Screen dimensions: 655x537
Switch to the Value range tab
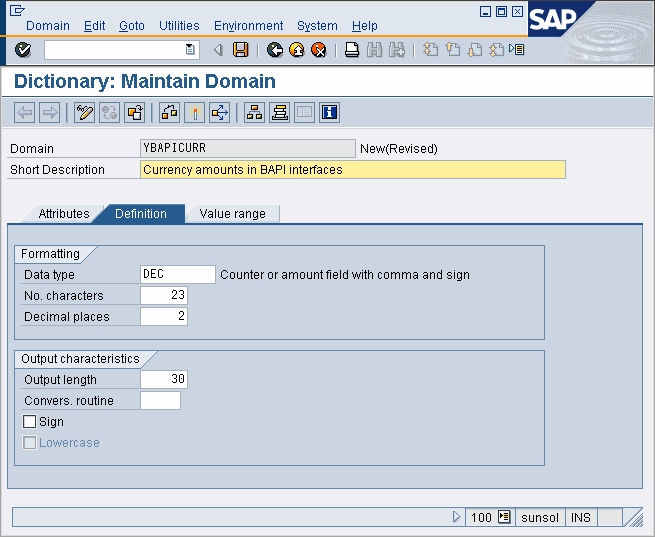pyautogui.click(x=232, y=214)
